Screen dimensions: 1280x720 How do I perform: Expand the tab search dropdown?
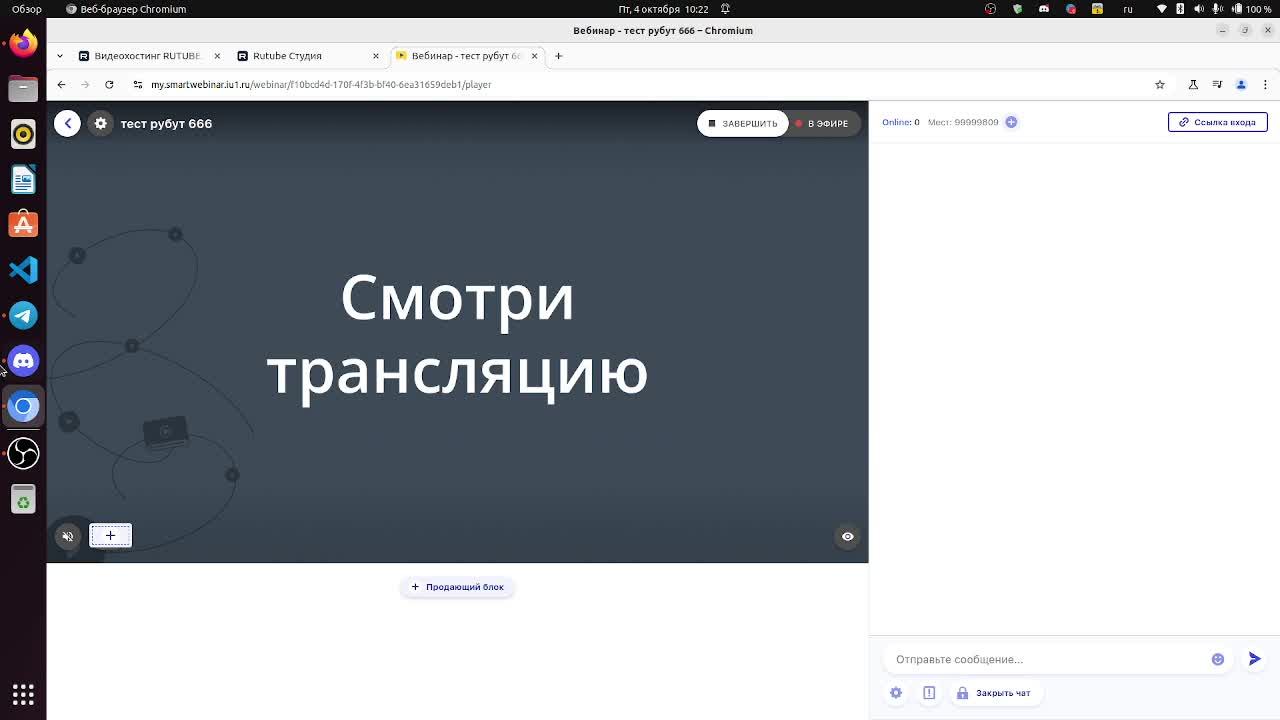(60, 56)
